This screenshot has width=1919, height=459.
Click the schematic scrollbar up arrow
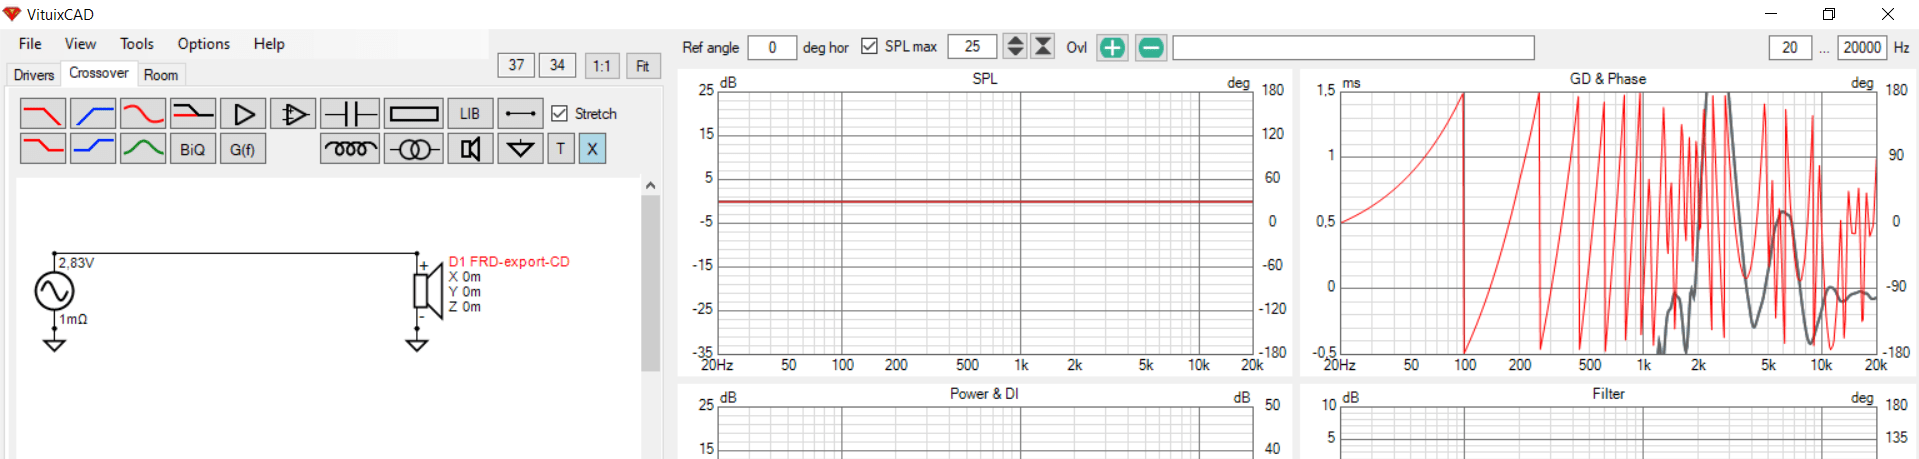(x=650, y=186)
